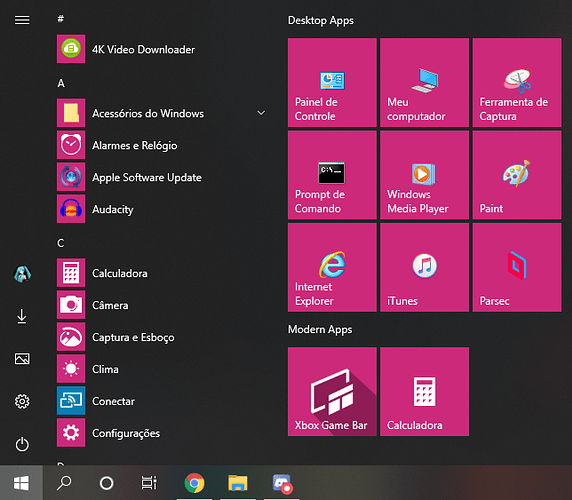Open taskbar search magnifier

[64, 483]
